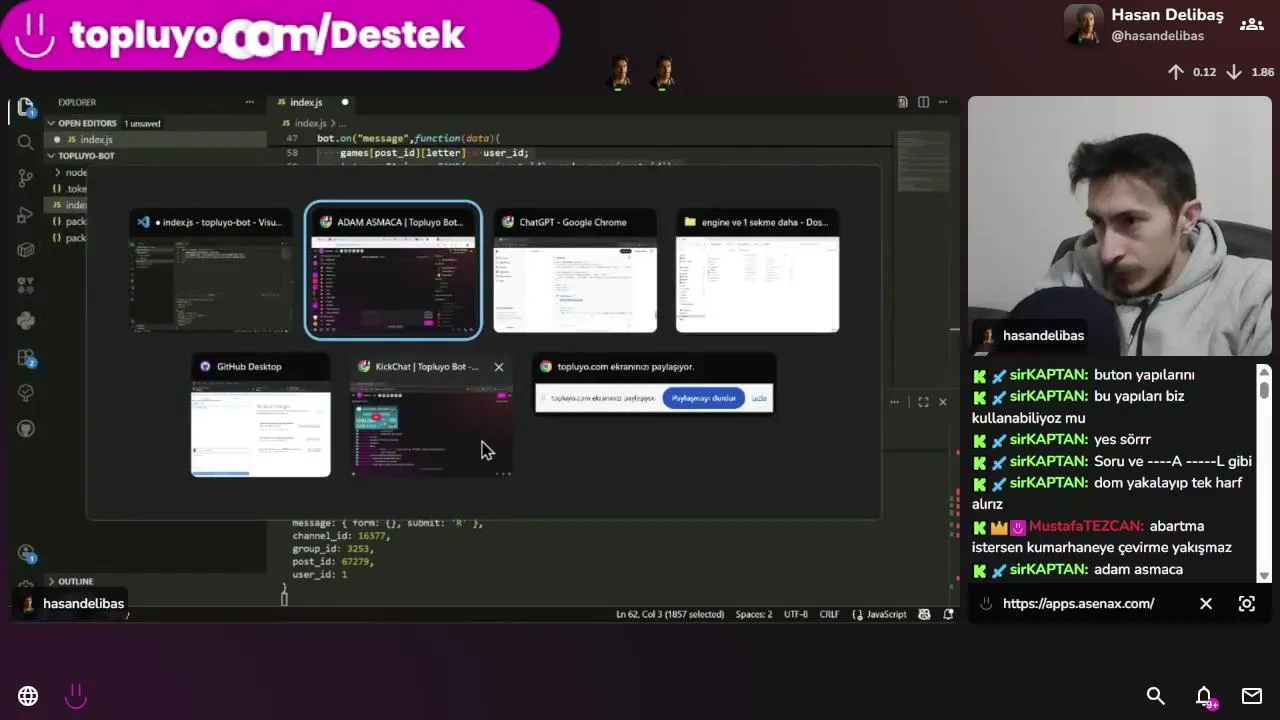Viewport: 1280px width, 720px height.
Task: Close the KickChat window in task switcher
Action: point(499,367)
